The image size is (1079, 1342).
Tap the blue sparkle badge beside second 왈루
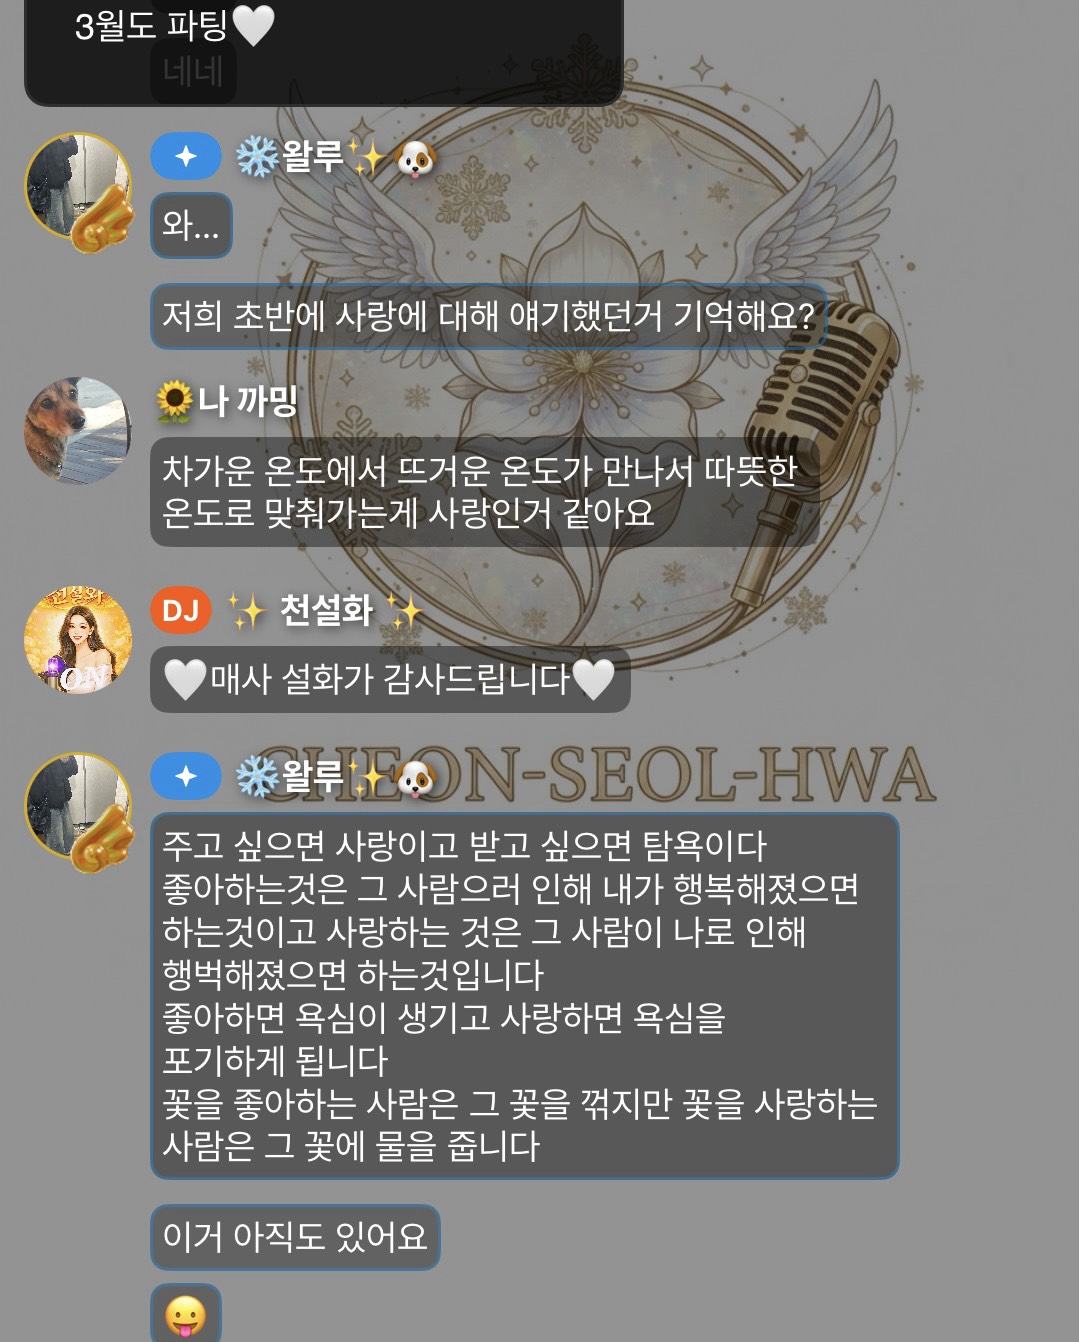(186, 776)
